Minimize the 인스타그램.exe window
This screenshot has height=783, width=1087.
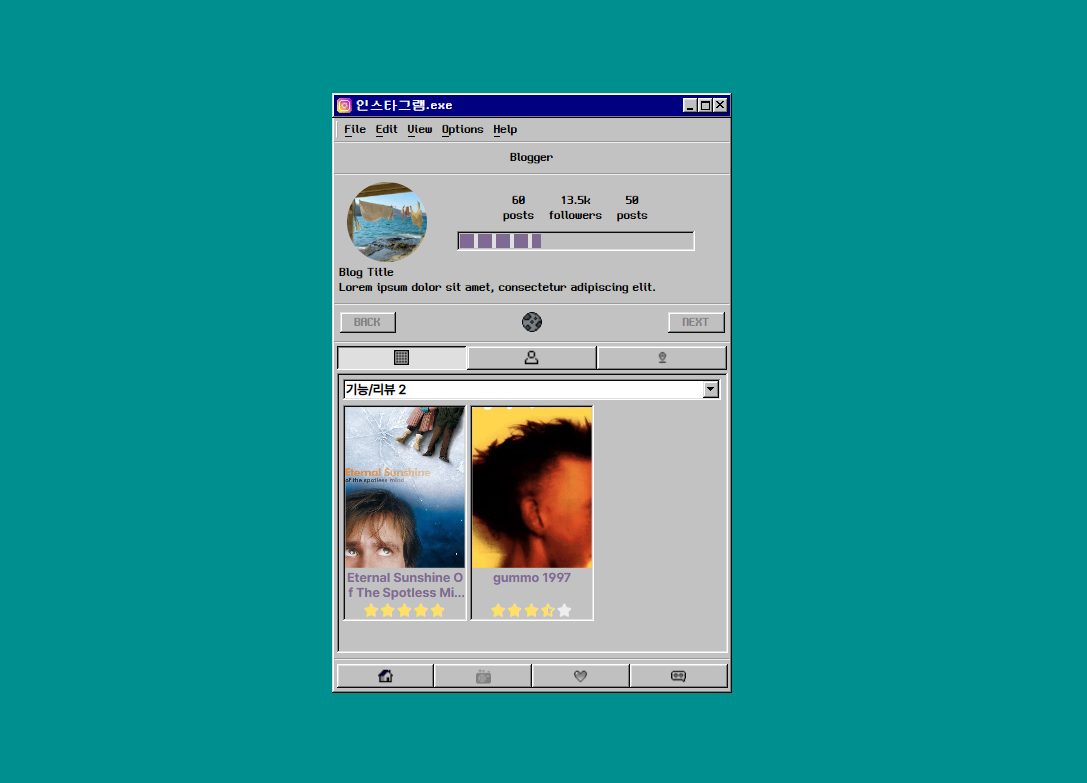pos(690,105)
